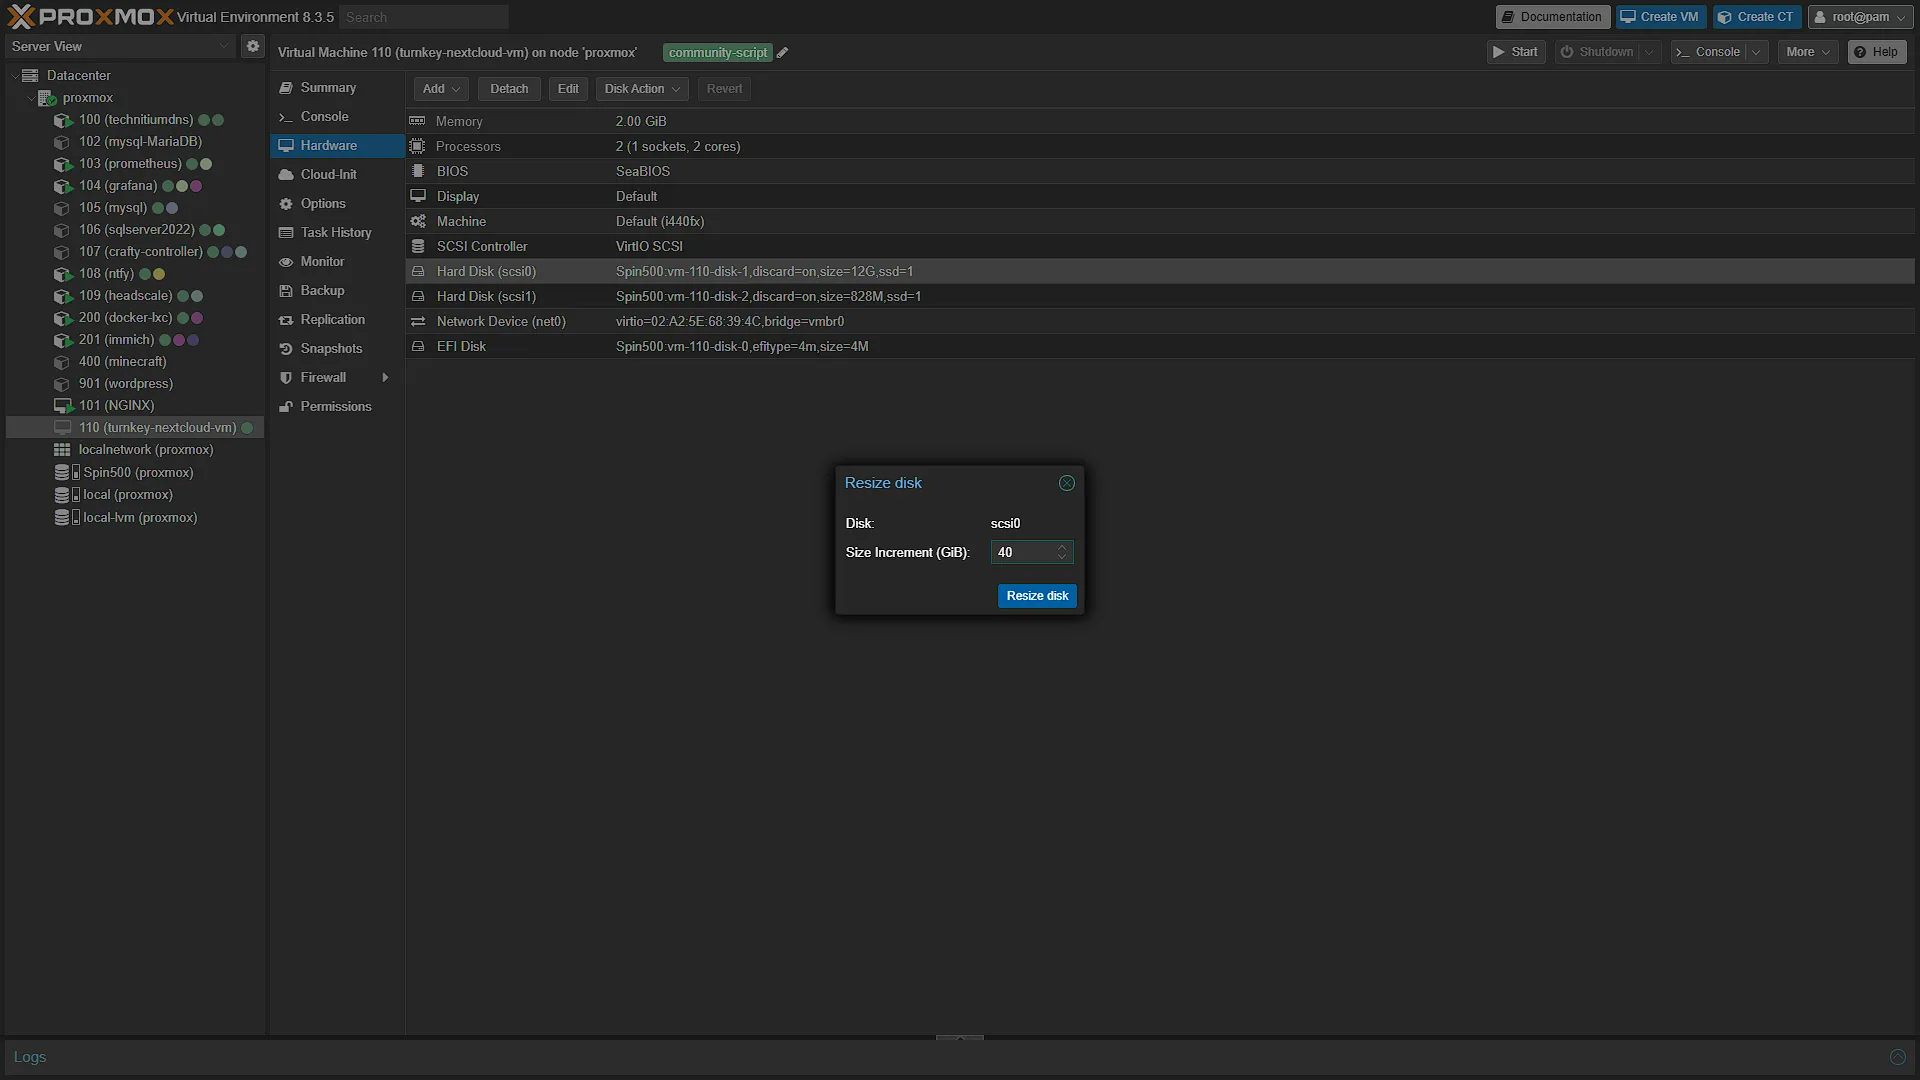The width and height of the screenshot is (1920, 1080).
Task: Click the SCSI Controller database icon
Action: pyautogui.click(x=418, y=246)
